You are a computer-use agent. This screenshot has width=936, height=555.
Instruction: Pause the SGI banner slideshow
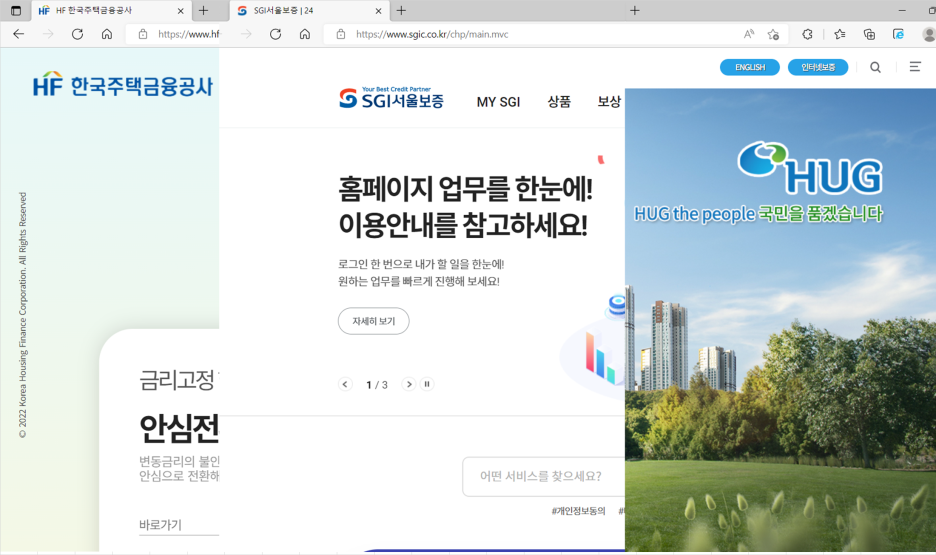(x=427, y=384)
